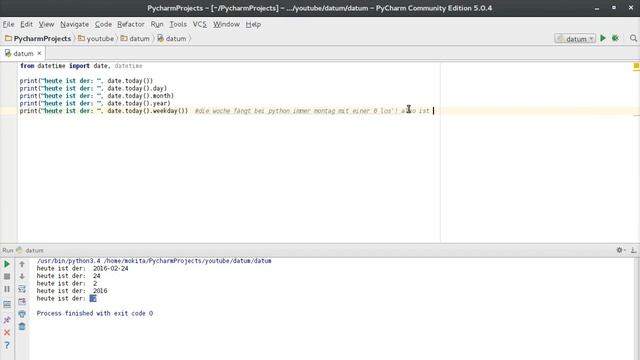Rerun datum from the Run panel
The width and height of the screenshot is (640, 360).
[7, 264]
